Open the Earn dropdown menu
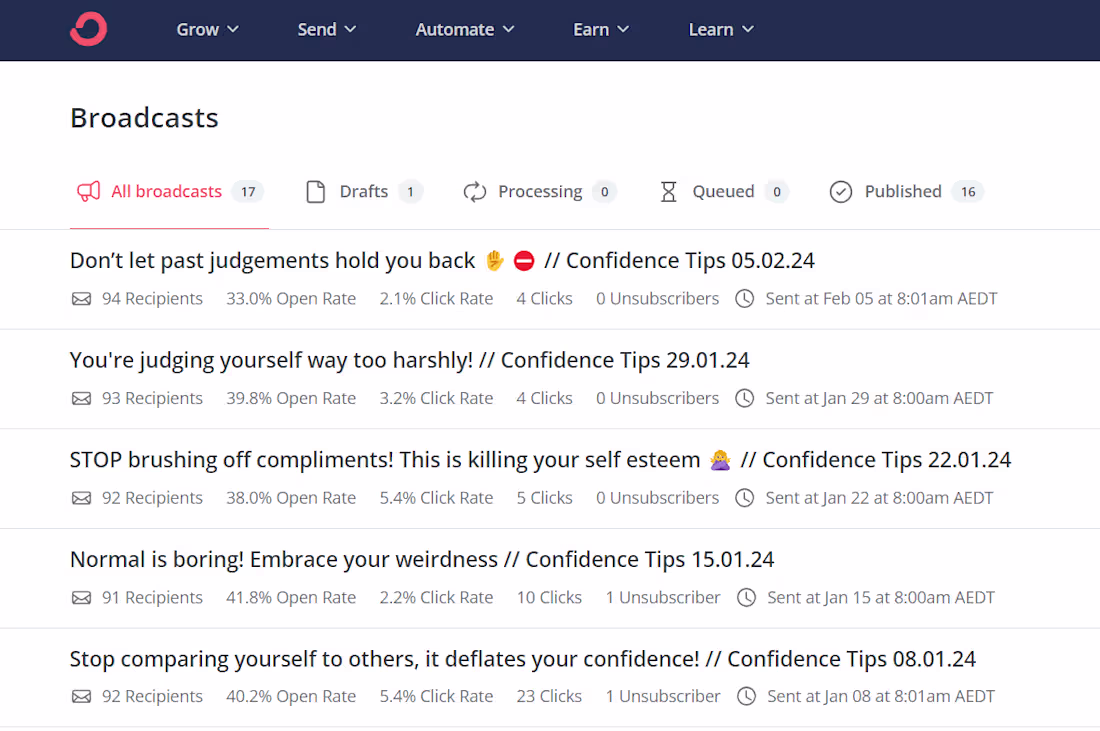The width and height of the screenshot is (1100, 731). coord(600,29)
